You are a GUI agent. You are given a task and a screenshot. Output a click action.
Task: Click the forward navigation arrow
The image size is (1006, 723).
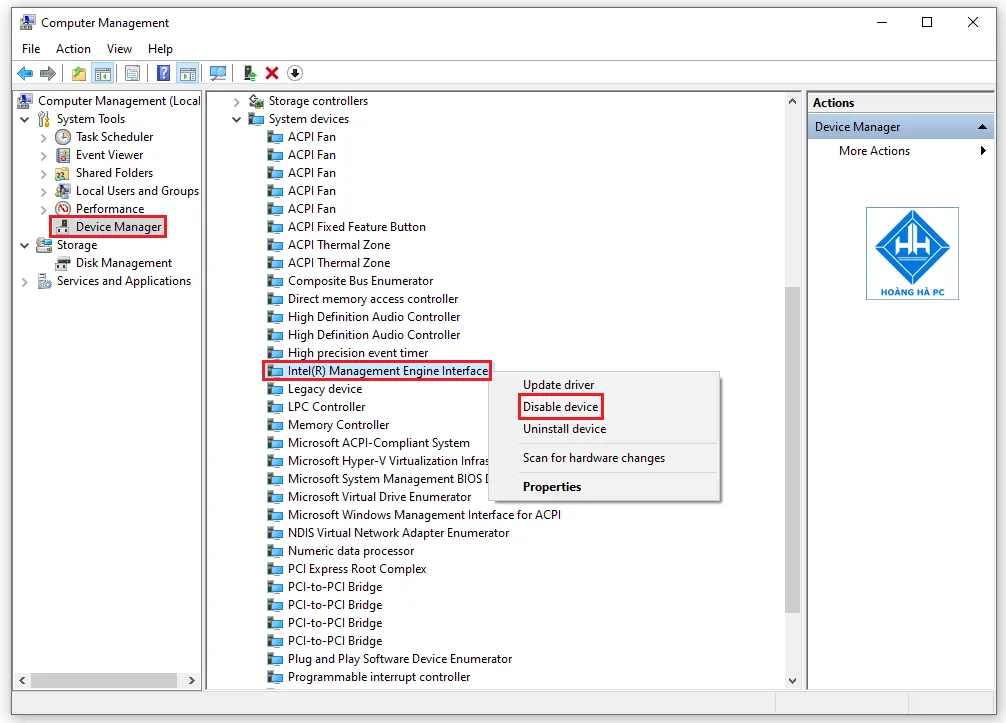coord(47,72)
